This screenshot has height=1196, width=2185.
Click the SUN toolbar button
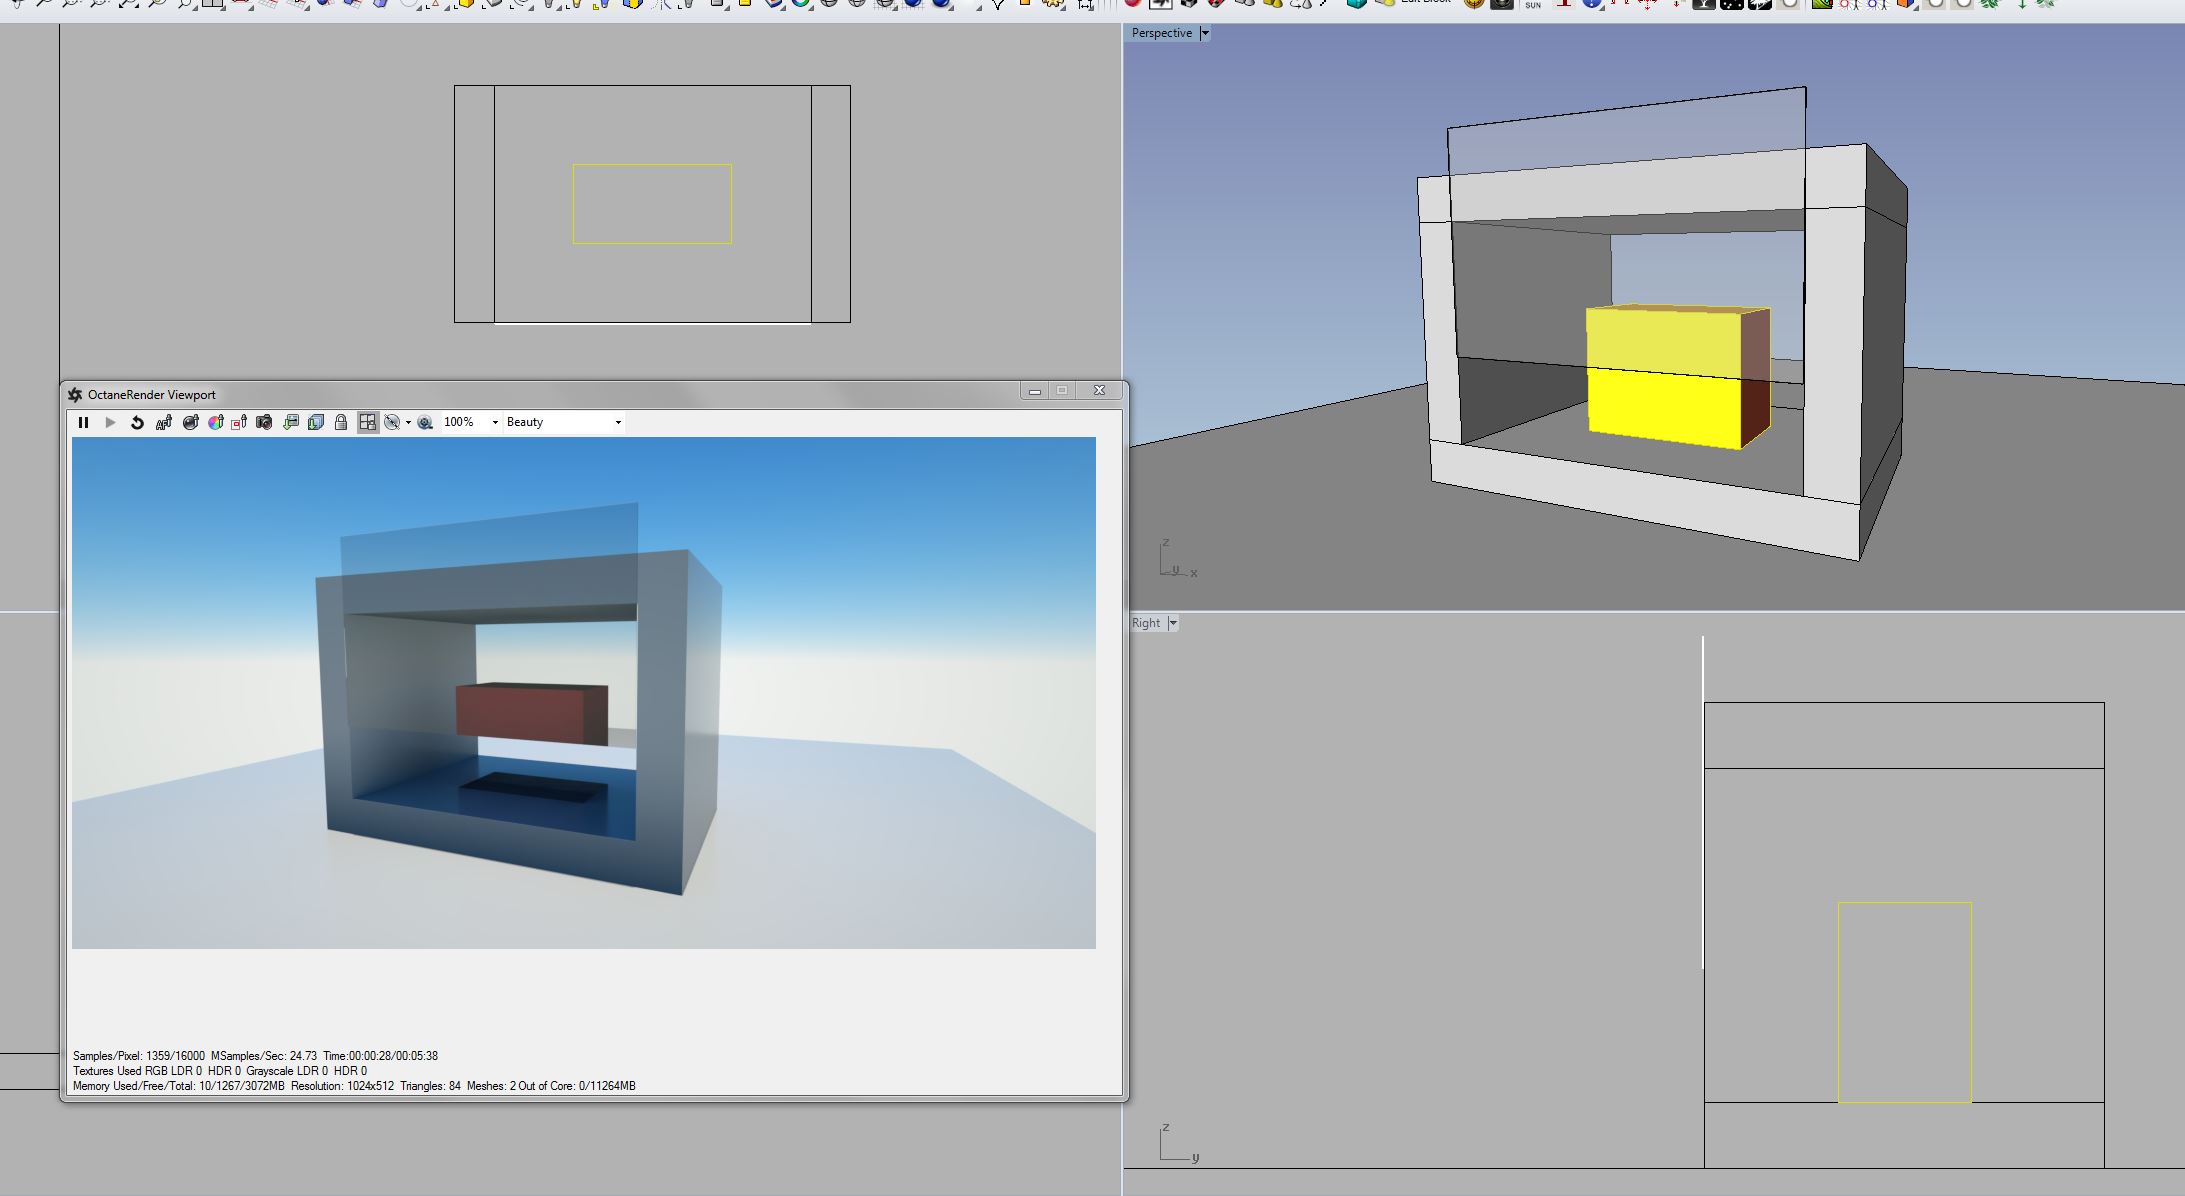(x=1533, y=5)
